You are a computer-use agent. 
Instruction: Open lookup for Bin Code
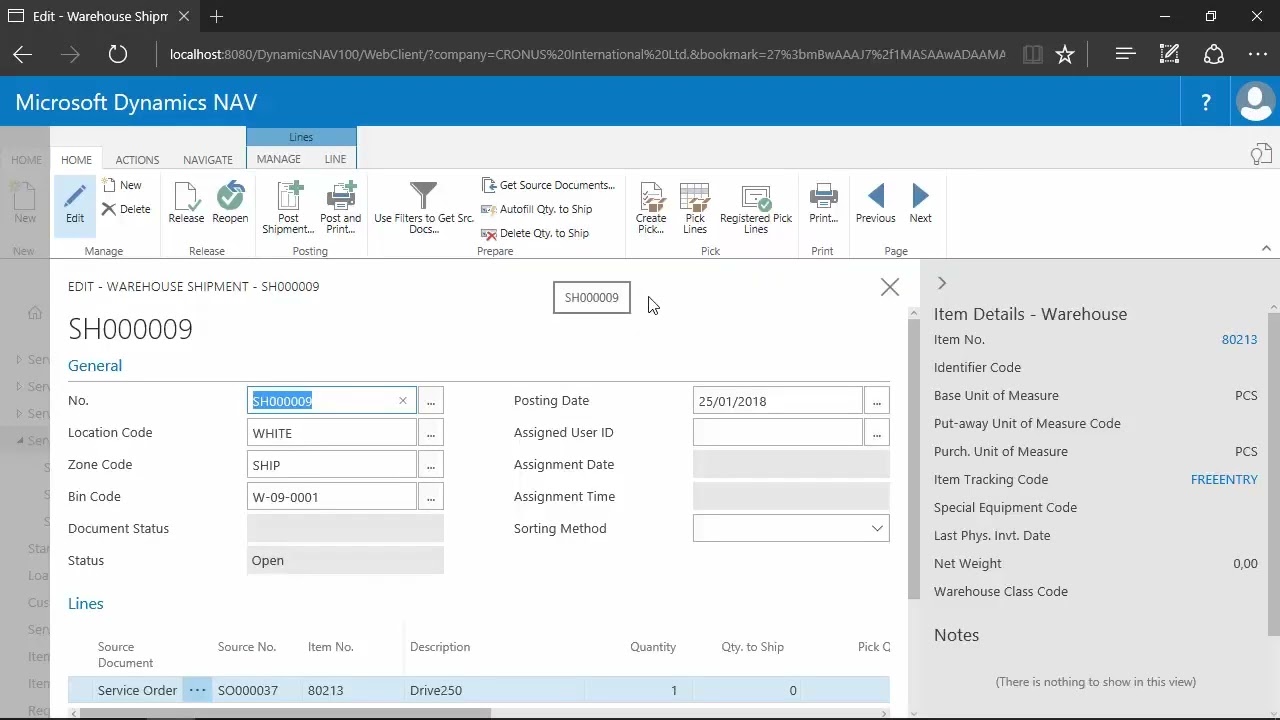[431, 497]
